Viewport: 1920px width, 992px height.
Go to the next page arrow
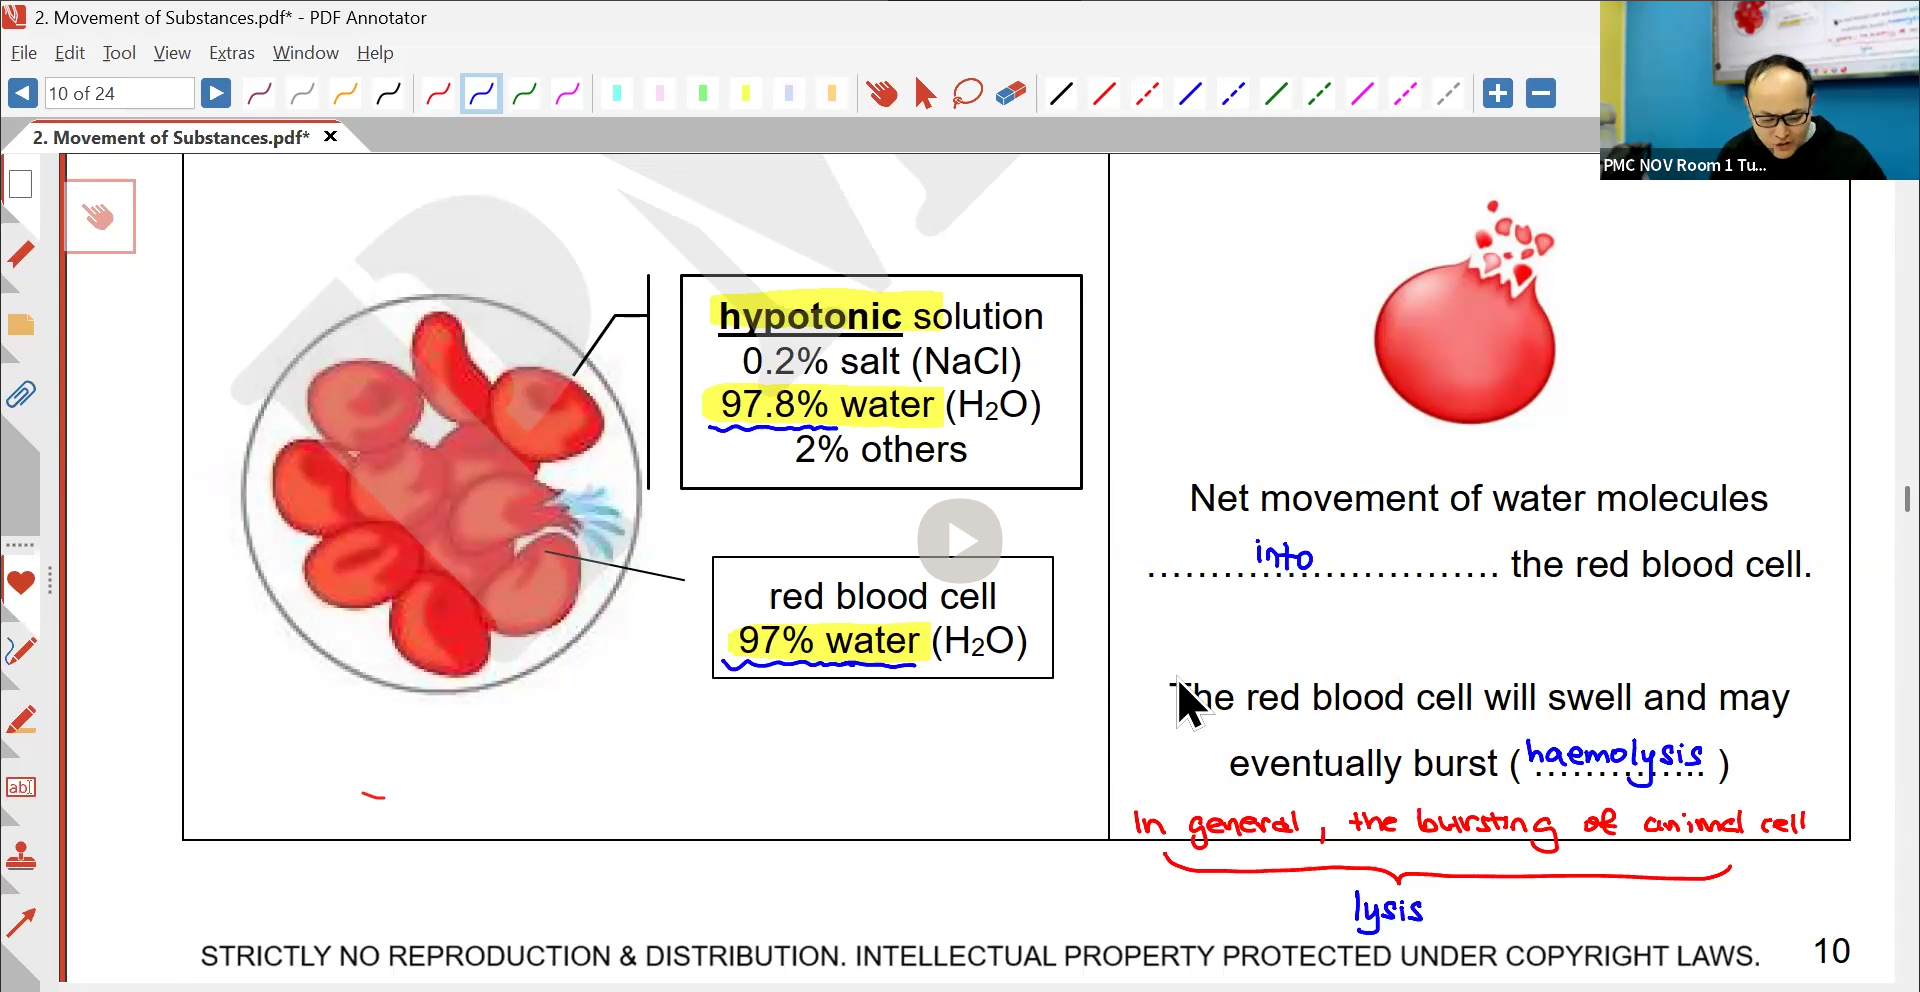click(x=216, y=93)
